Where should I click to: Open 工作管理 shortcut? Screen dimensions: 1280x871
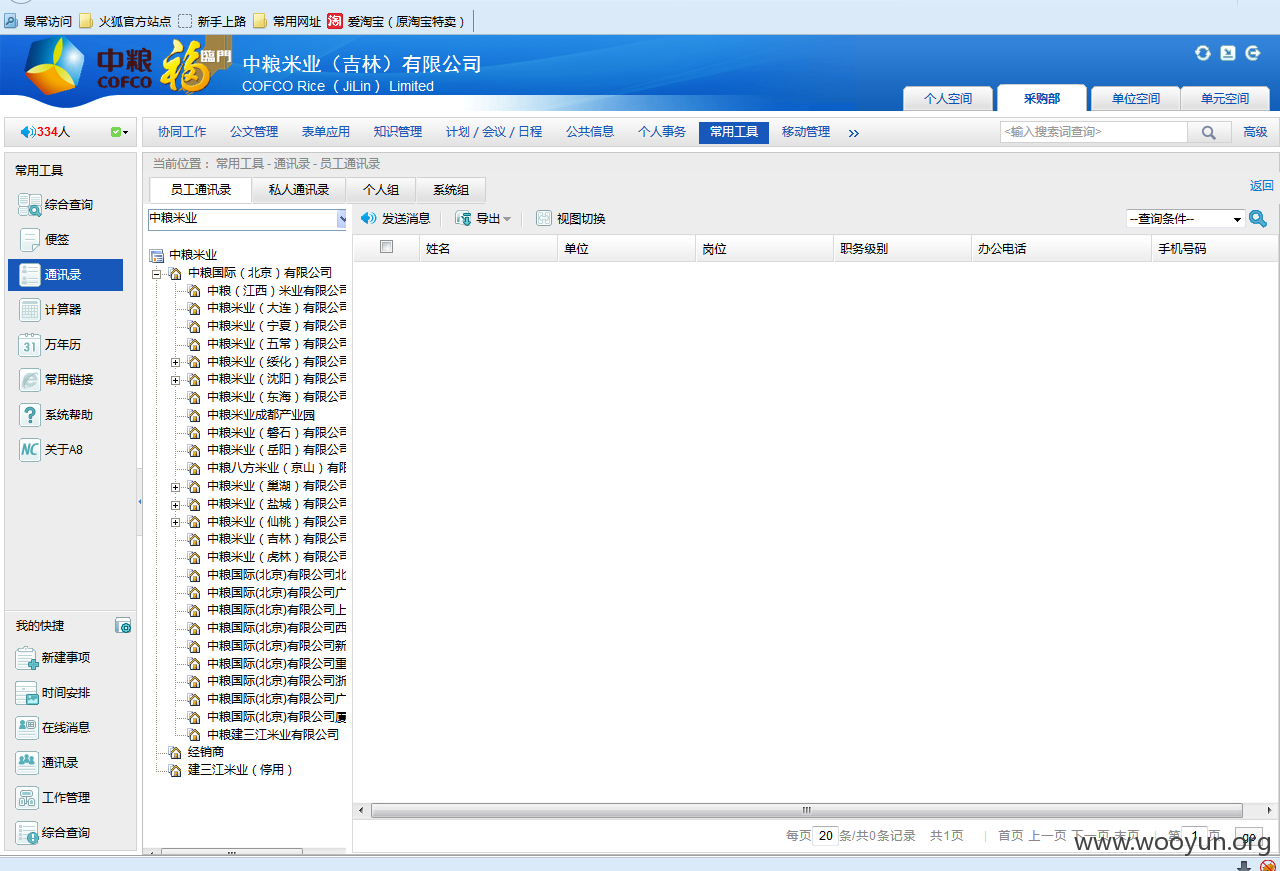pos(53,798)
